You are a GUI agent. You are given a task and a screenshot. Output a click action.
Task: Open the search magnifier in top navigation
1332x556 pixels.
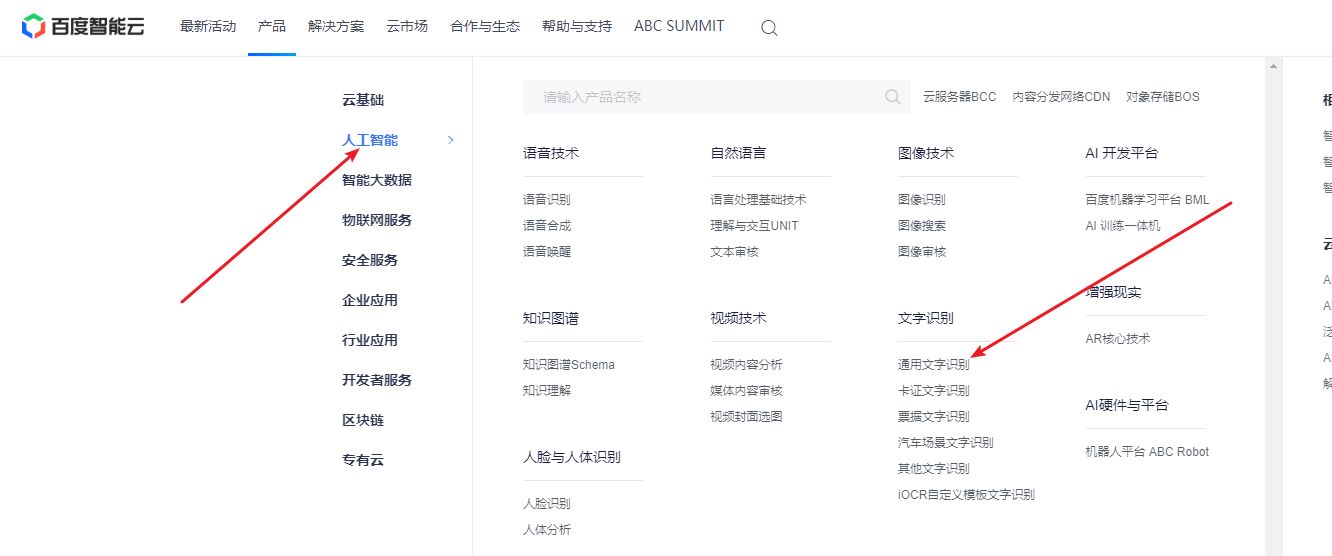point(769,28)
